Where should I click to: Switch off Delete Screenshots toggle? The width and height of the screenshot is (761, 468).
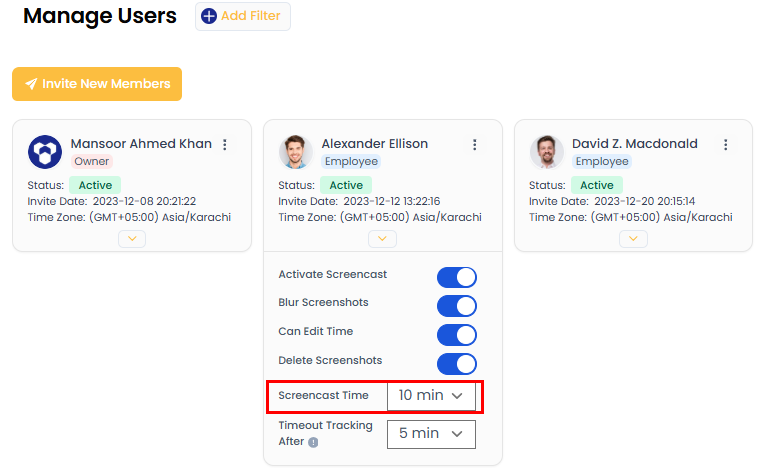point(456,364)
